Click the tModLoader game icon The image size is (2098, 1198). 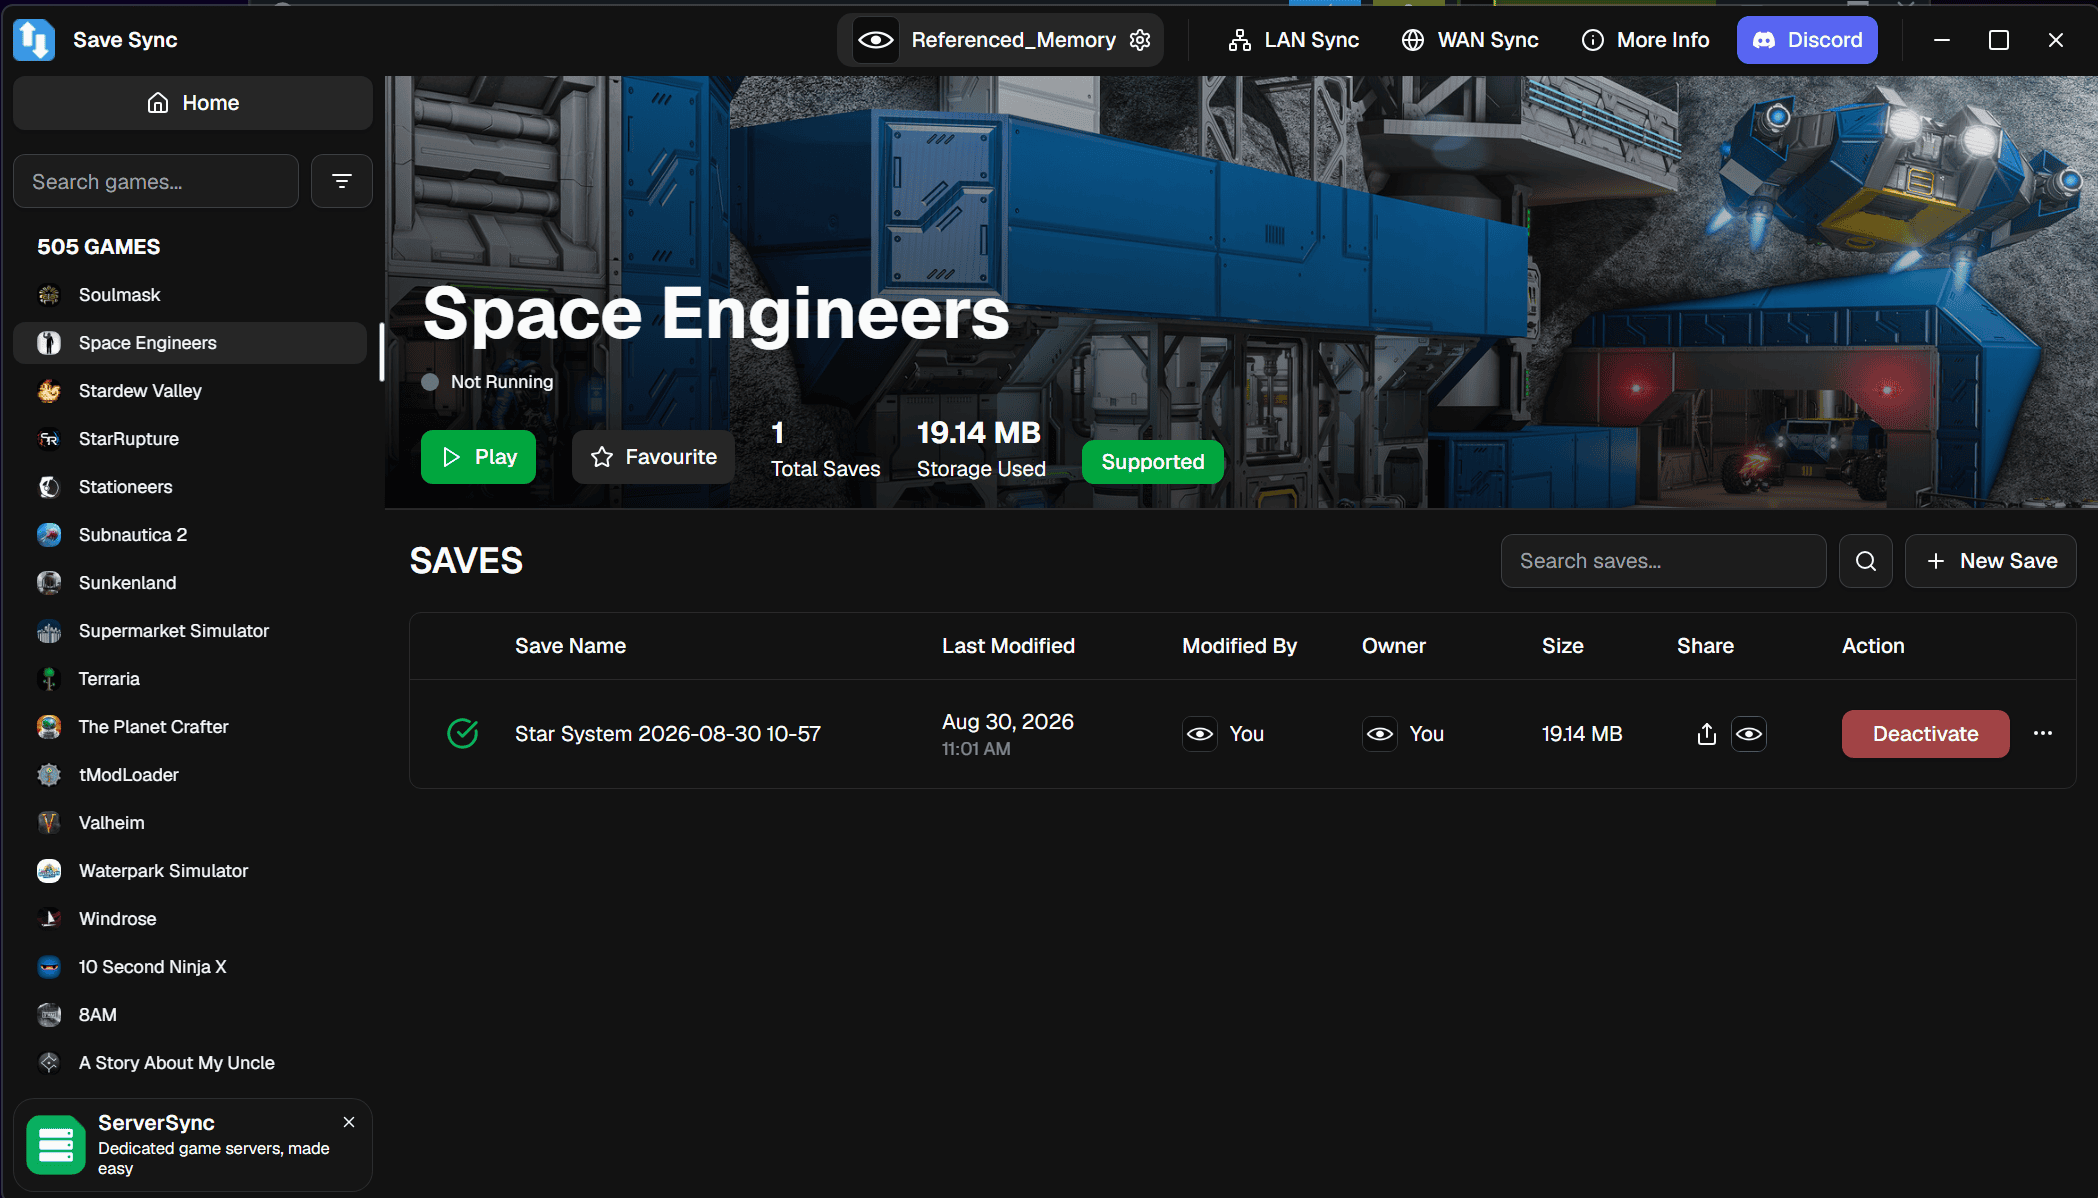coord(49,775)
